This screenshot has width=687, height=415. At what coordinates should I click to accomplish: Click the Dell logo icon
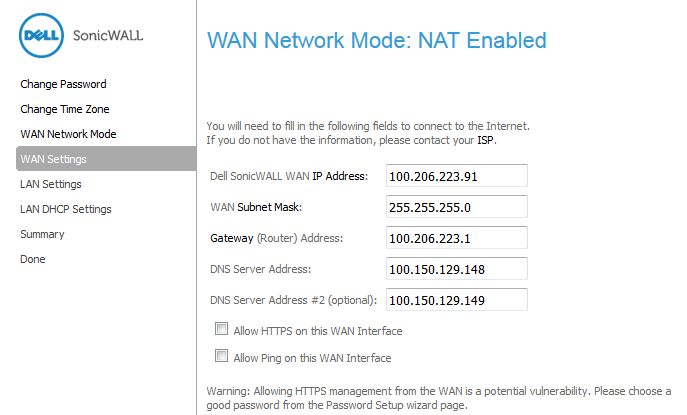(41, 35)
